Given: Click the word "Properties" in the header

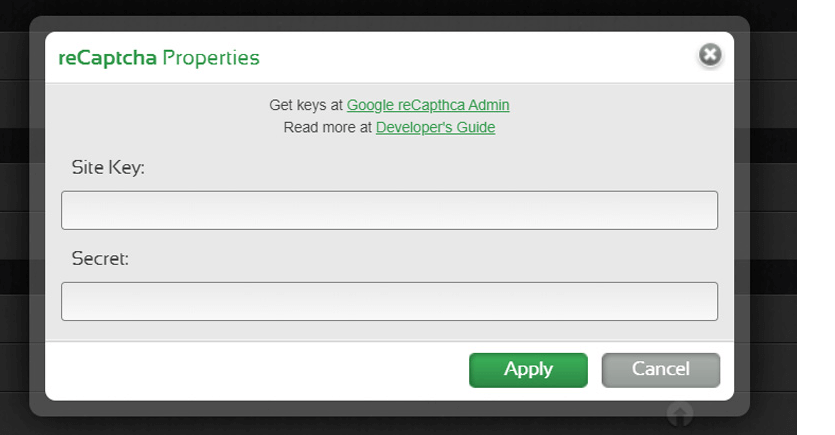Looking at the screenshot, I should [211, 58].
